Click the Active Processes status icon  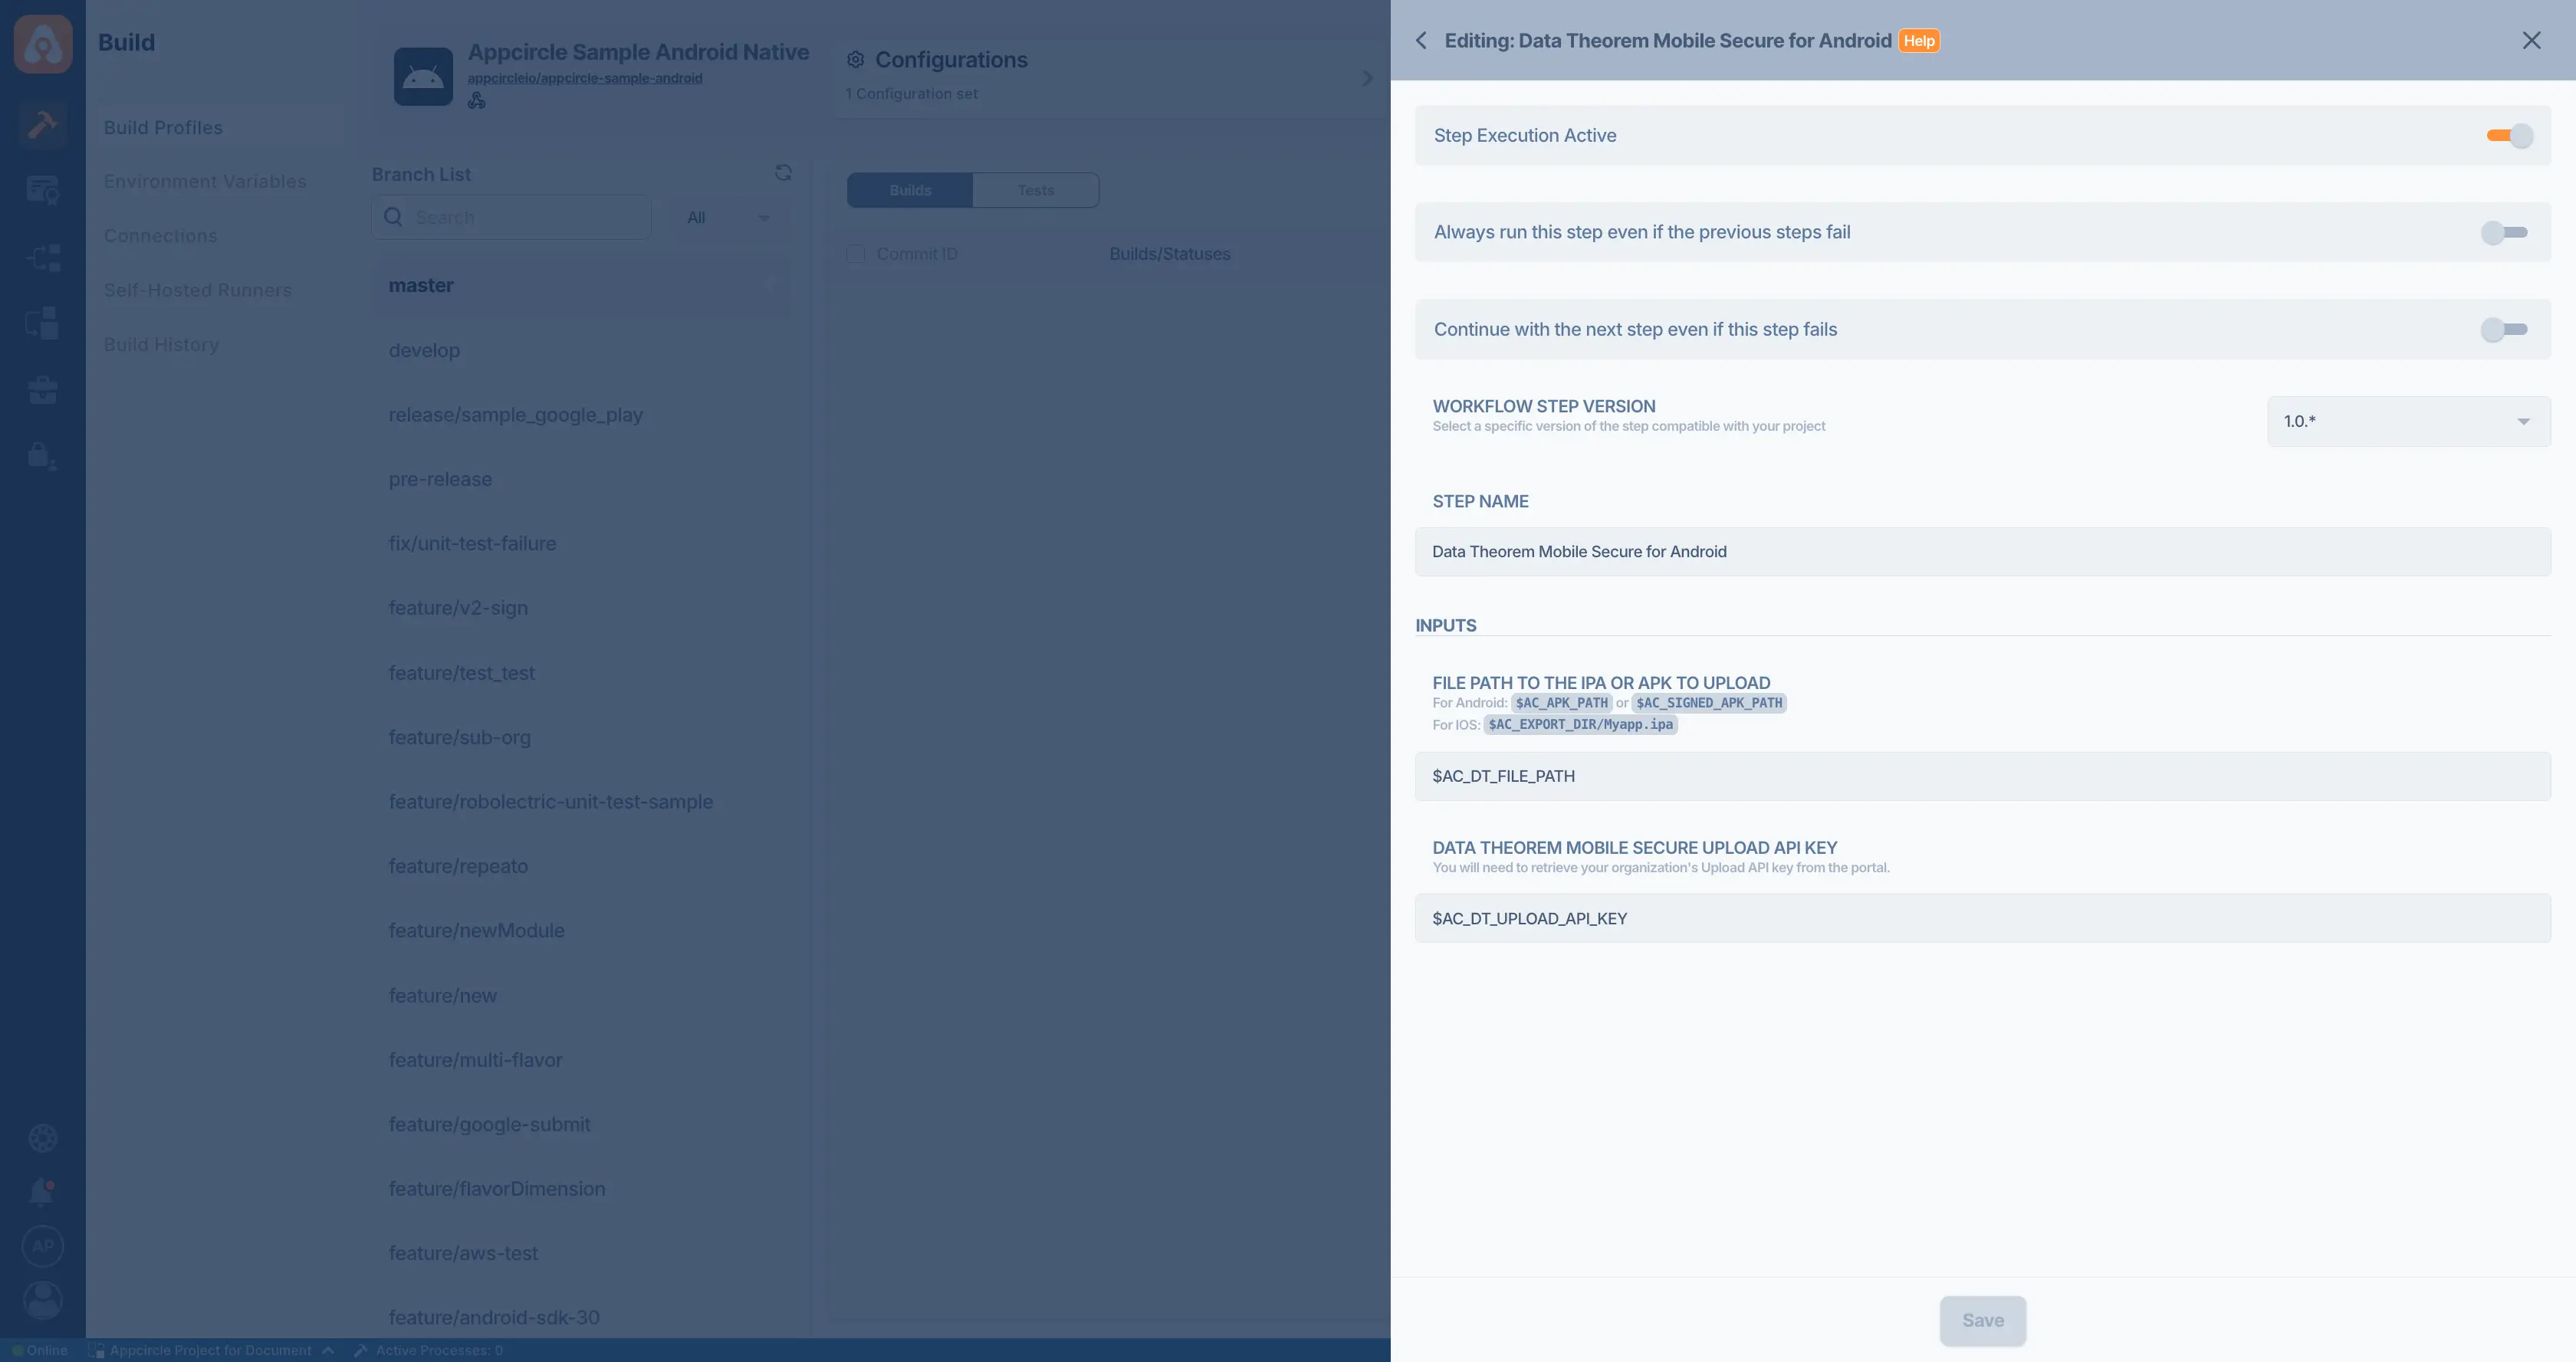point(361,1350)
